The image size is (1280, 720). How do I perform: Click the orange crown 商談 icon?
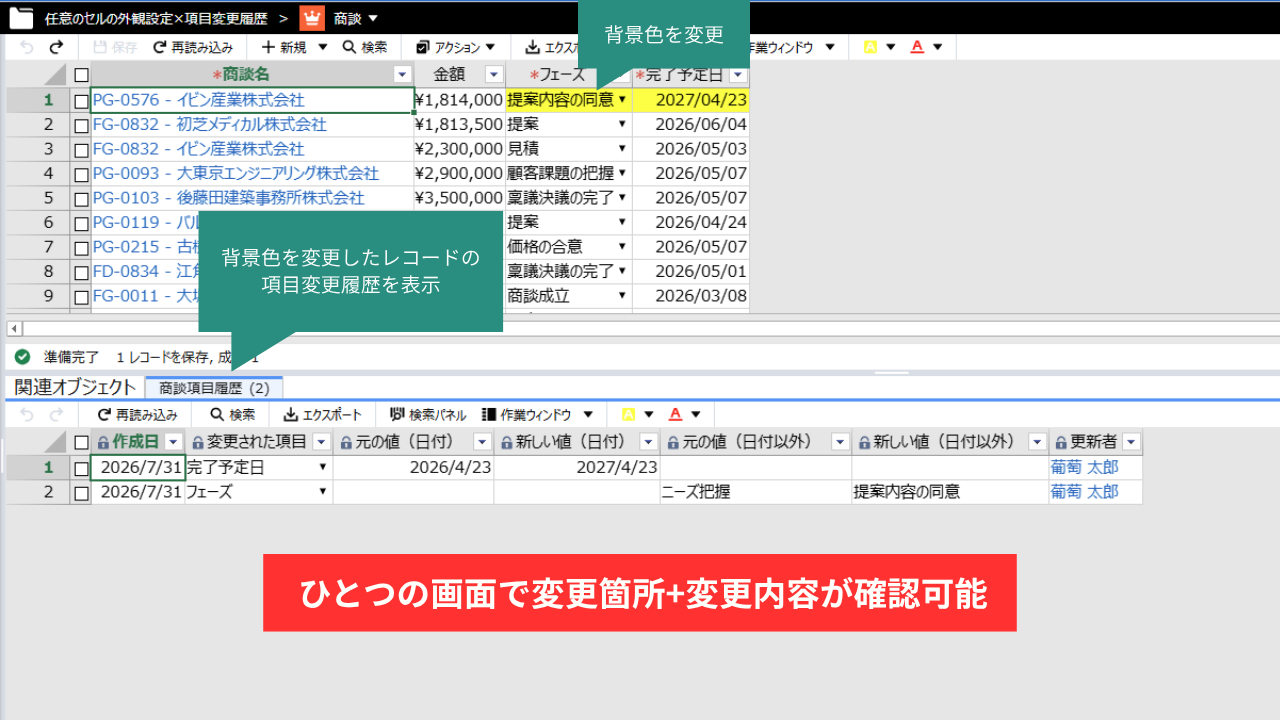[x=312, y=18]
